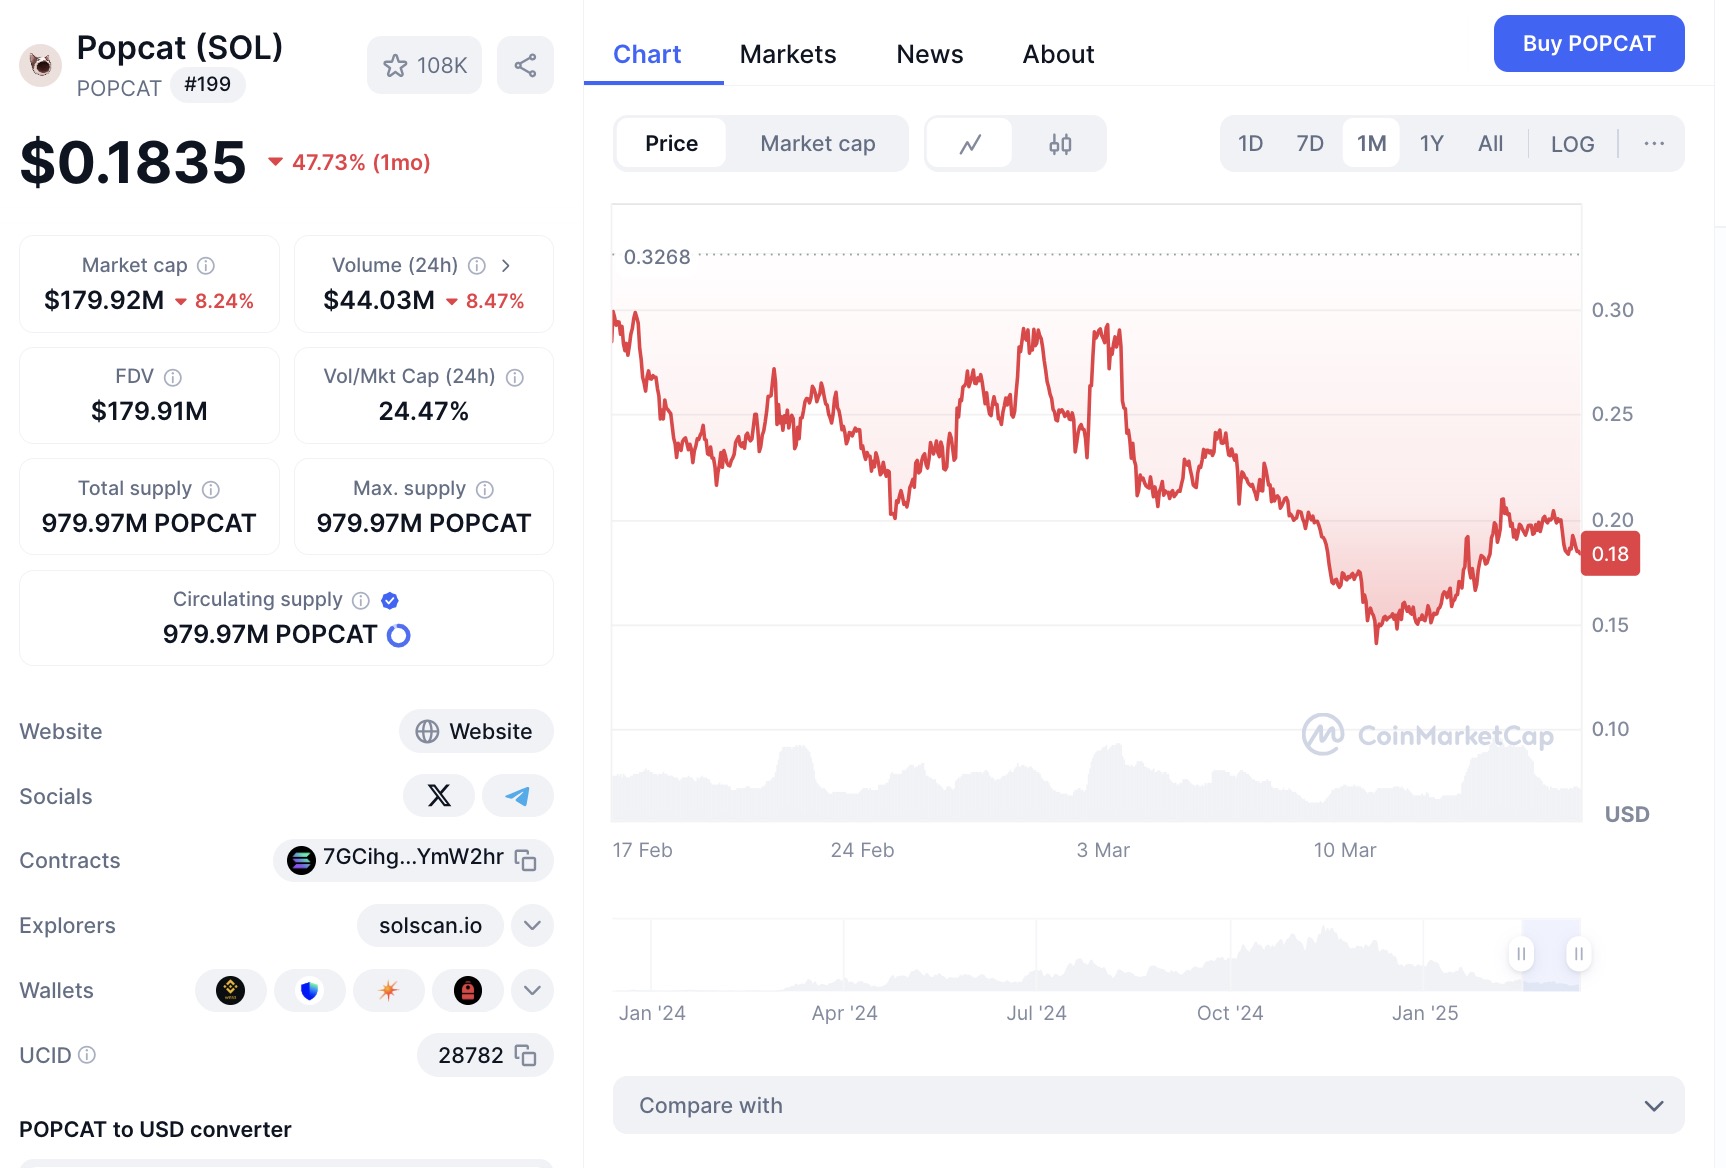
Task: Click info icon next to Max. supply
Action: tap(485, 489)
